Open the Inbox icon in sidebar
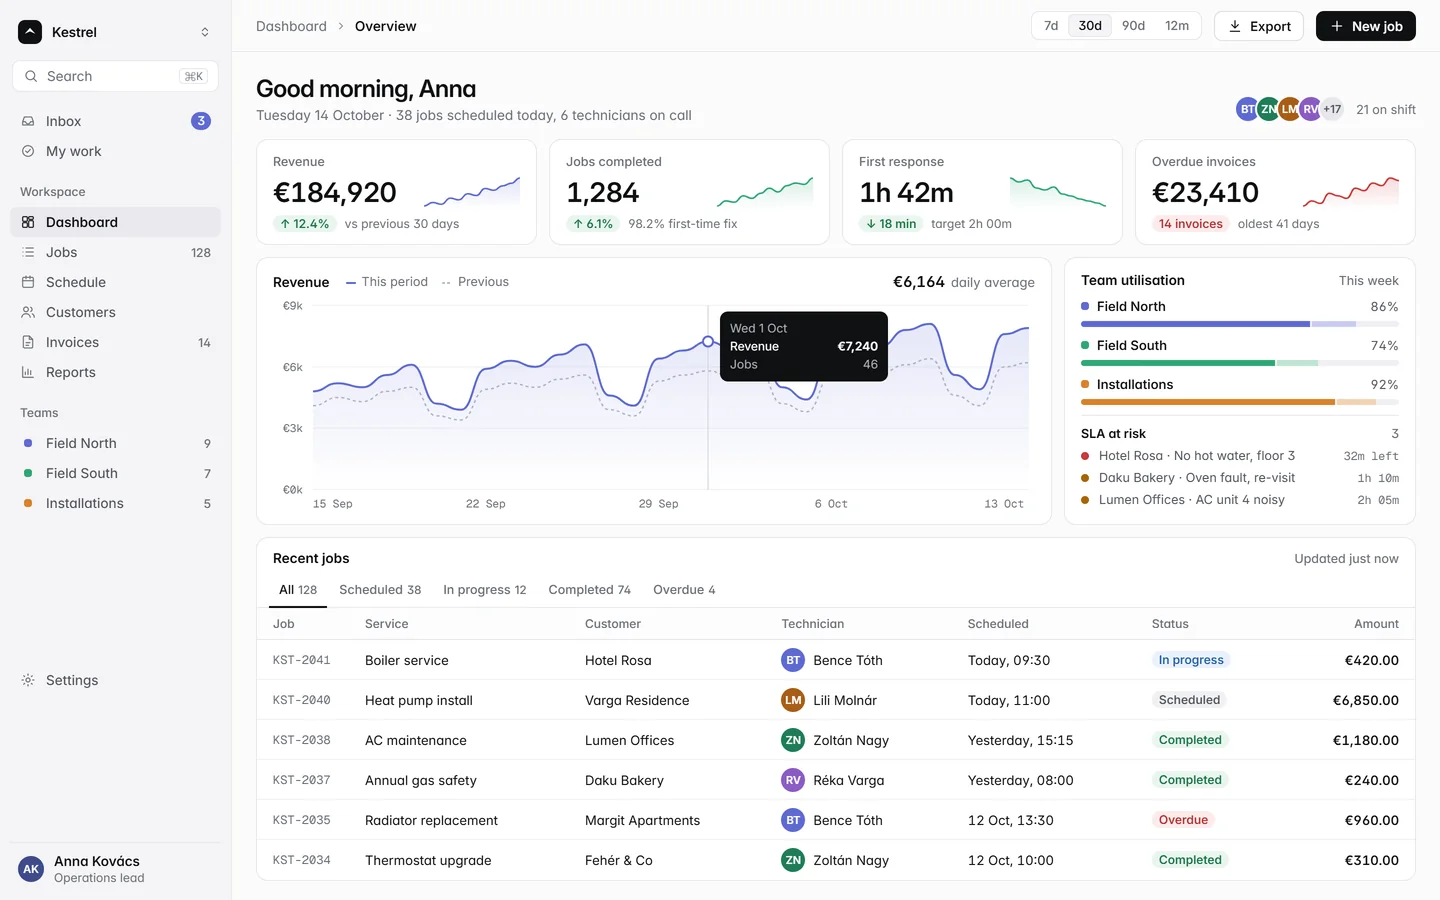 [28, 121]
